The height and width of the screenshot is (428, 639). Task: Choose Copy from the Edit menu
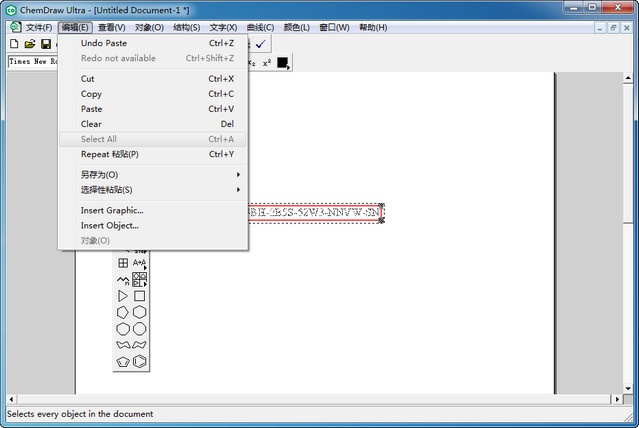153,94
